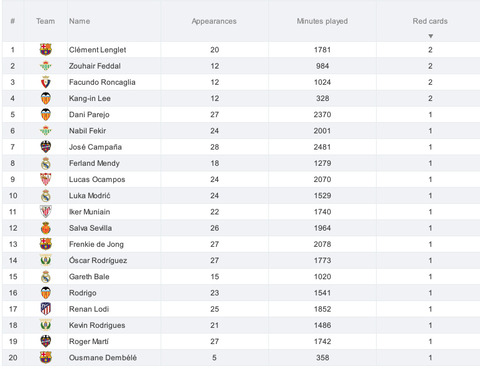Click the Osasuna crest beside Facundo Roncaglia
480x369 pixels.
coord(46,82)
